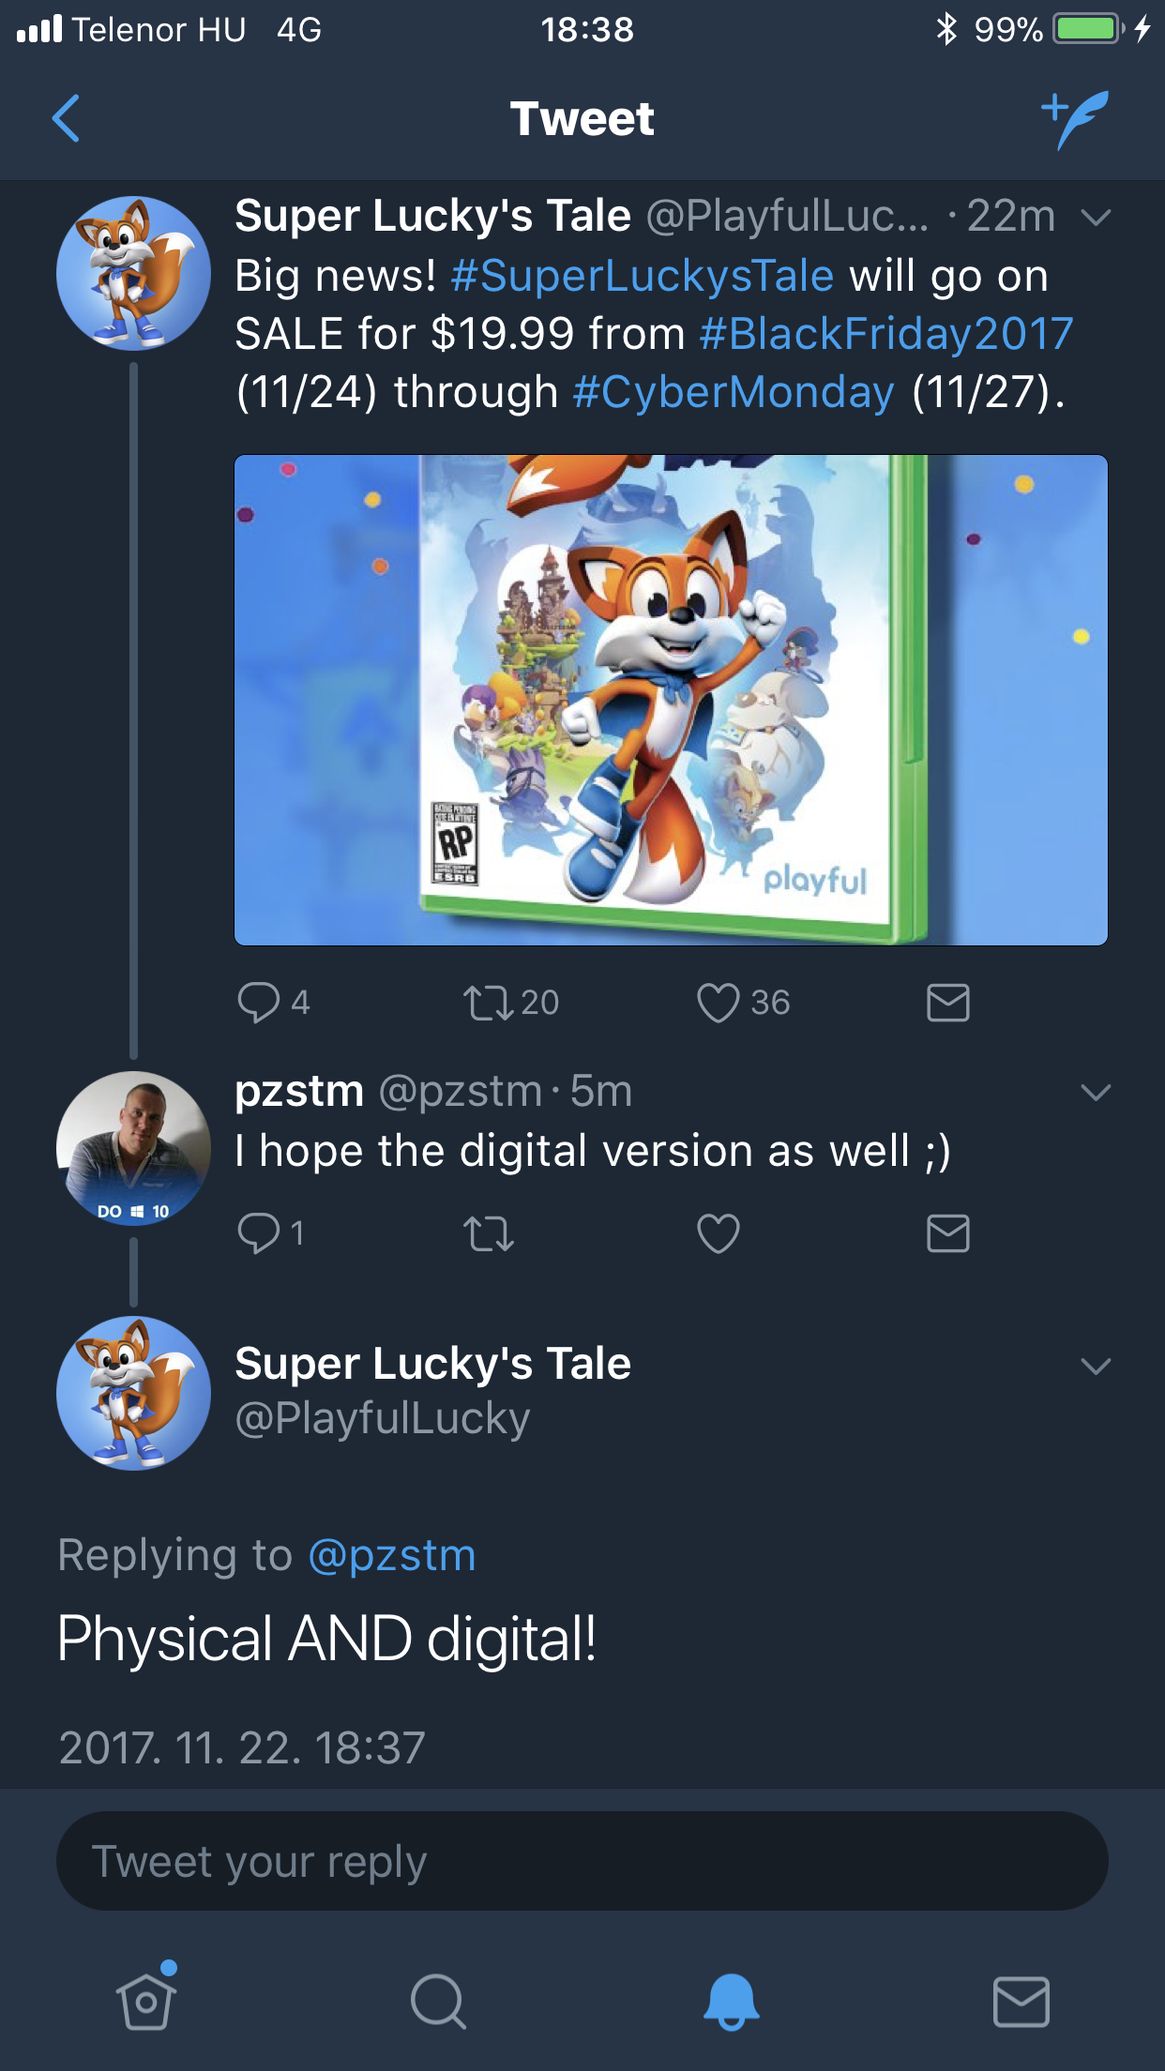Tap the Tweet your reply field
This screenshot has height=2071, width=1165.
coord(582,1861)
